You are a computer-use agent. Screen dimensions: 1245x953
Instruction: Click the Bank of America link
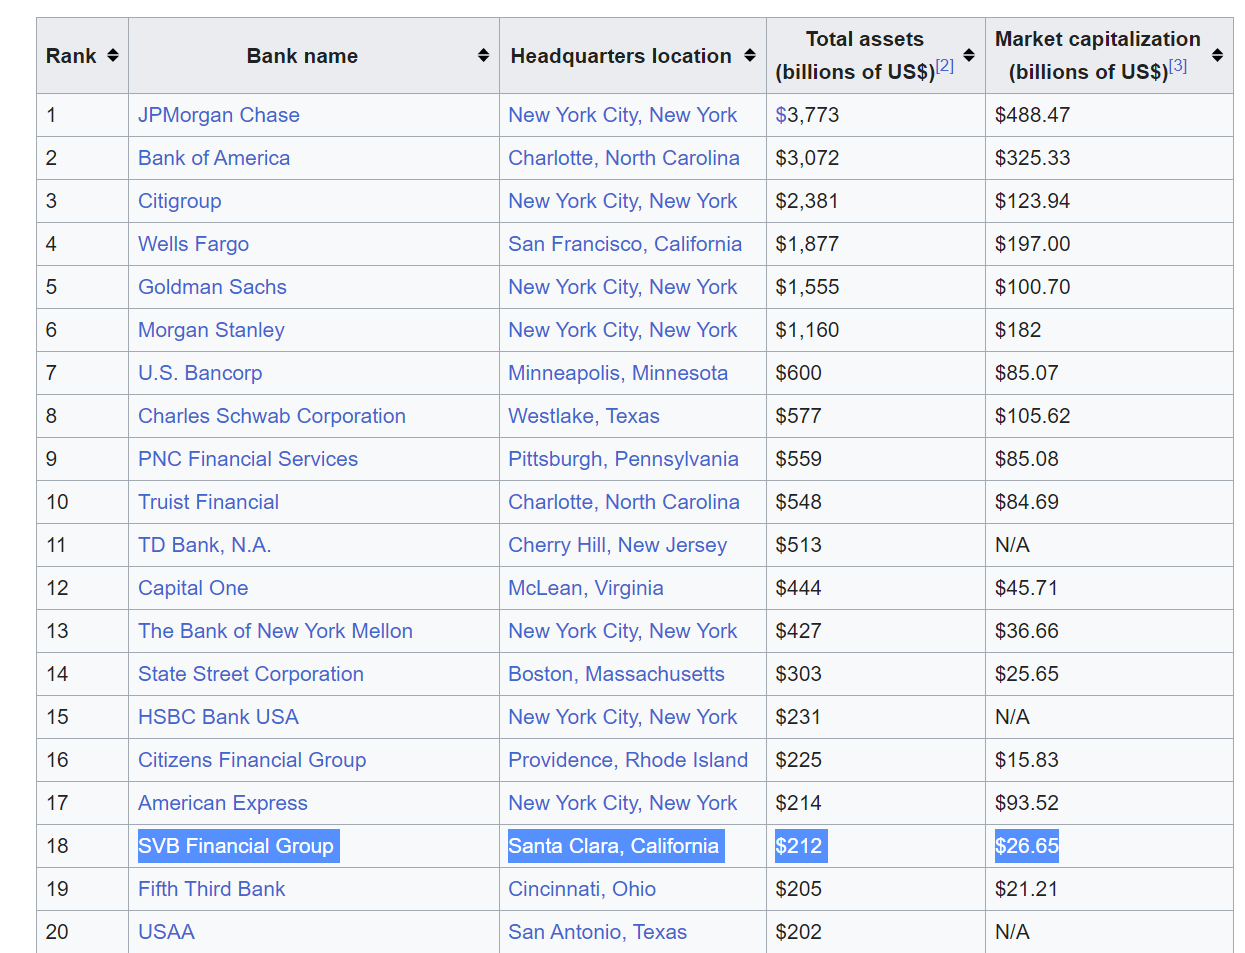pyautogui.click(x=214, y=158)
